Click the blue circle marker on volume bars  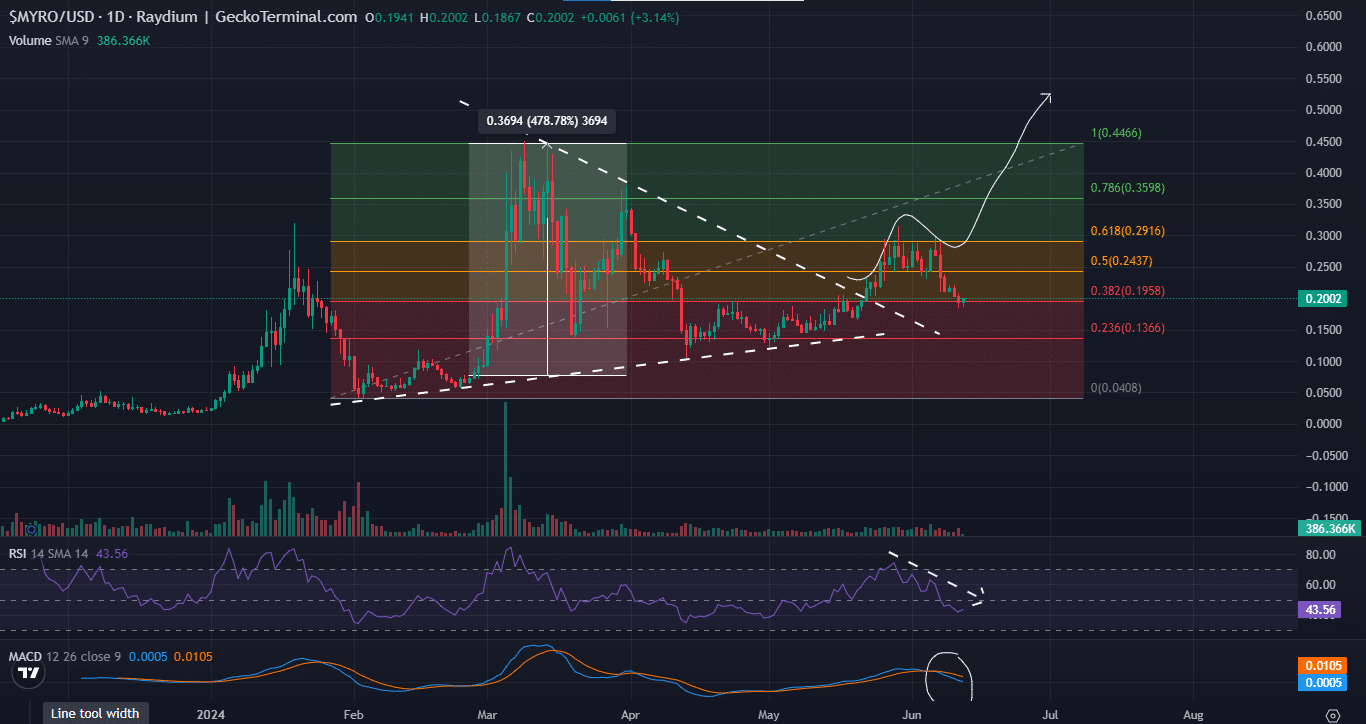pyautogui.click(x=30, y=529)
